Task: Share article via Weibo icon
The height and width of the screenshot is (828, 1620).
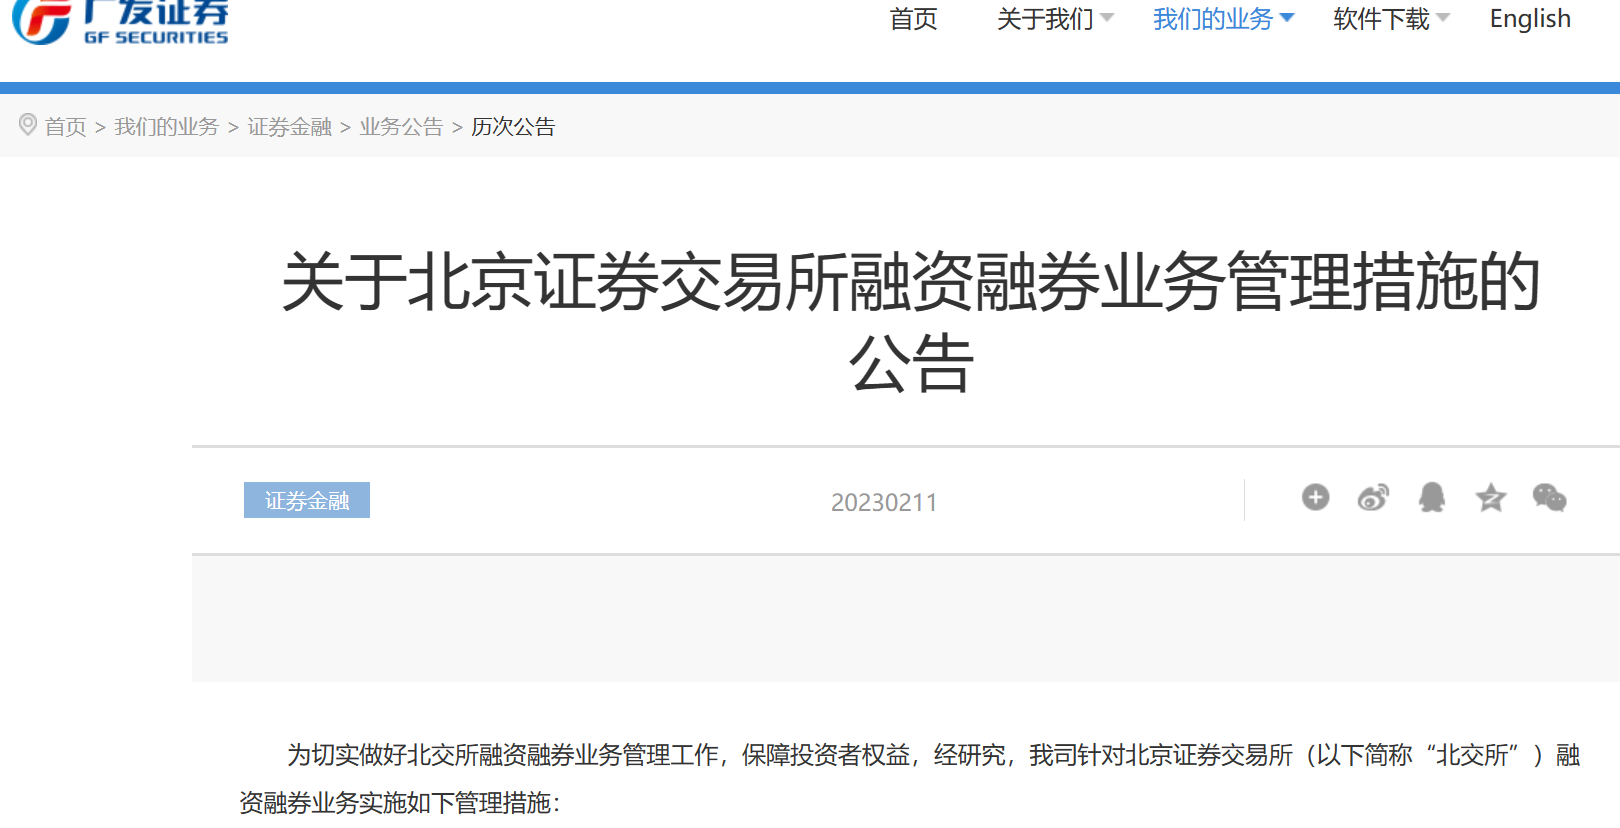Action: point(1373,497)
